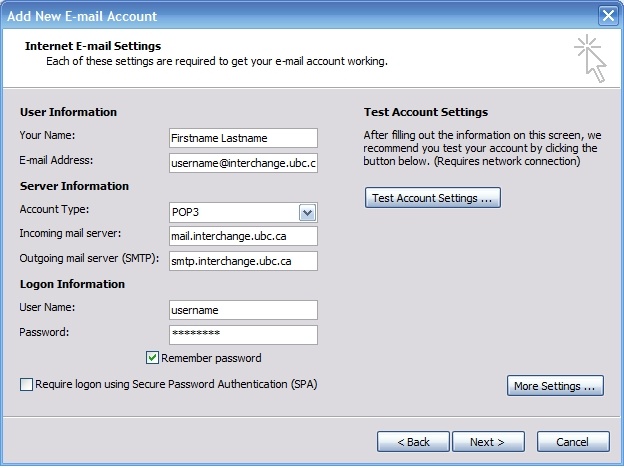Click the cursor sparkle icon in header

pos(591,59)
